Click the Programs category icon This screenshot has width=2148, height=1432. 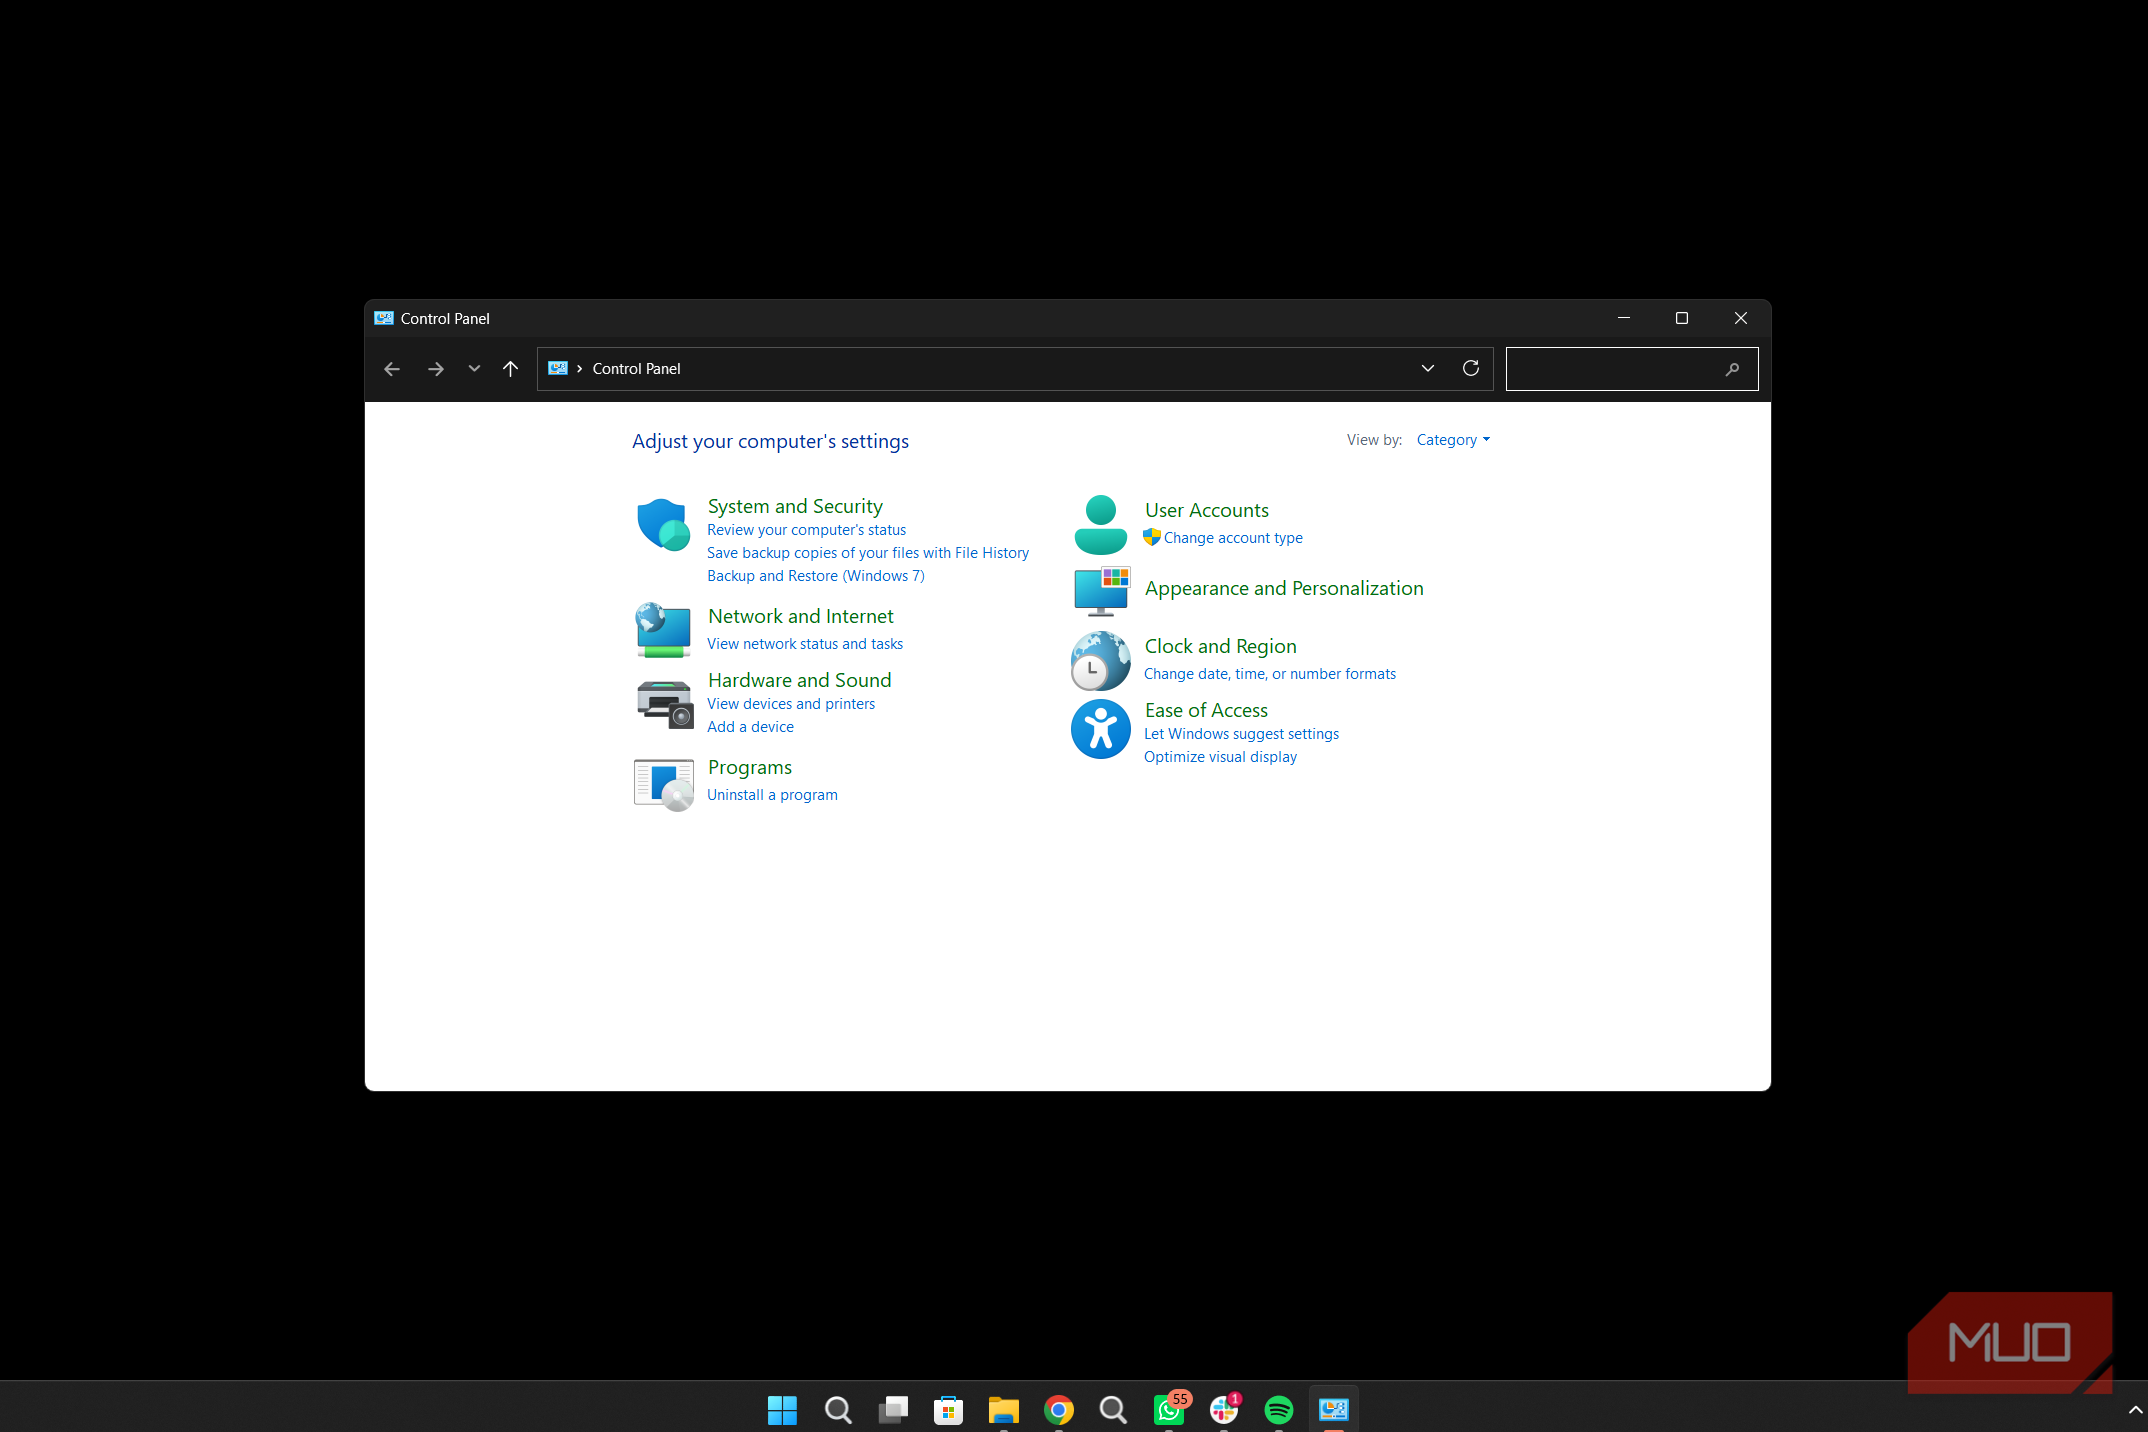[x=663, y=784]
